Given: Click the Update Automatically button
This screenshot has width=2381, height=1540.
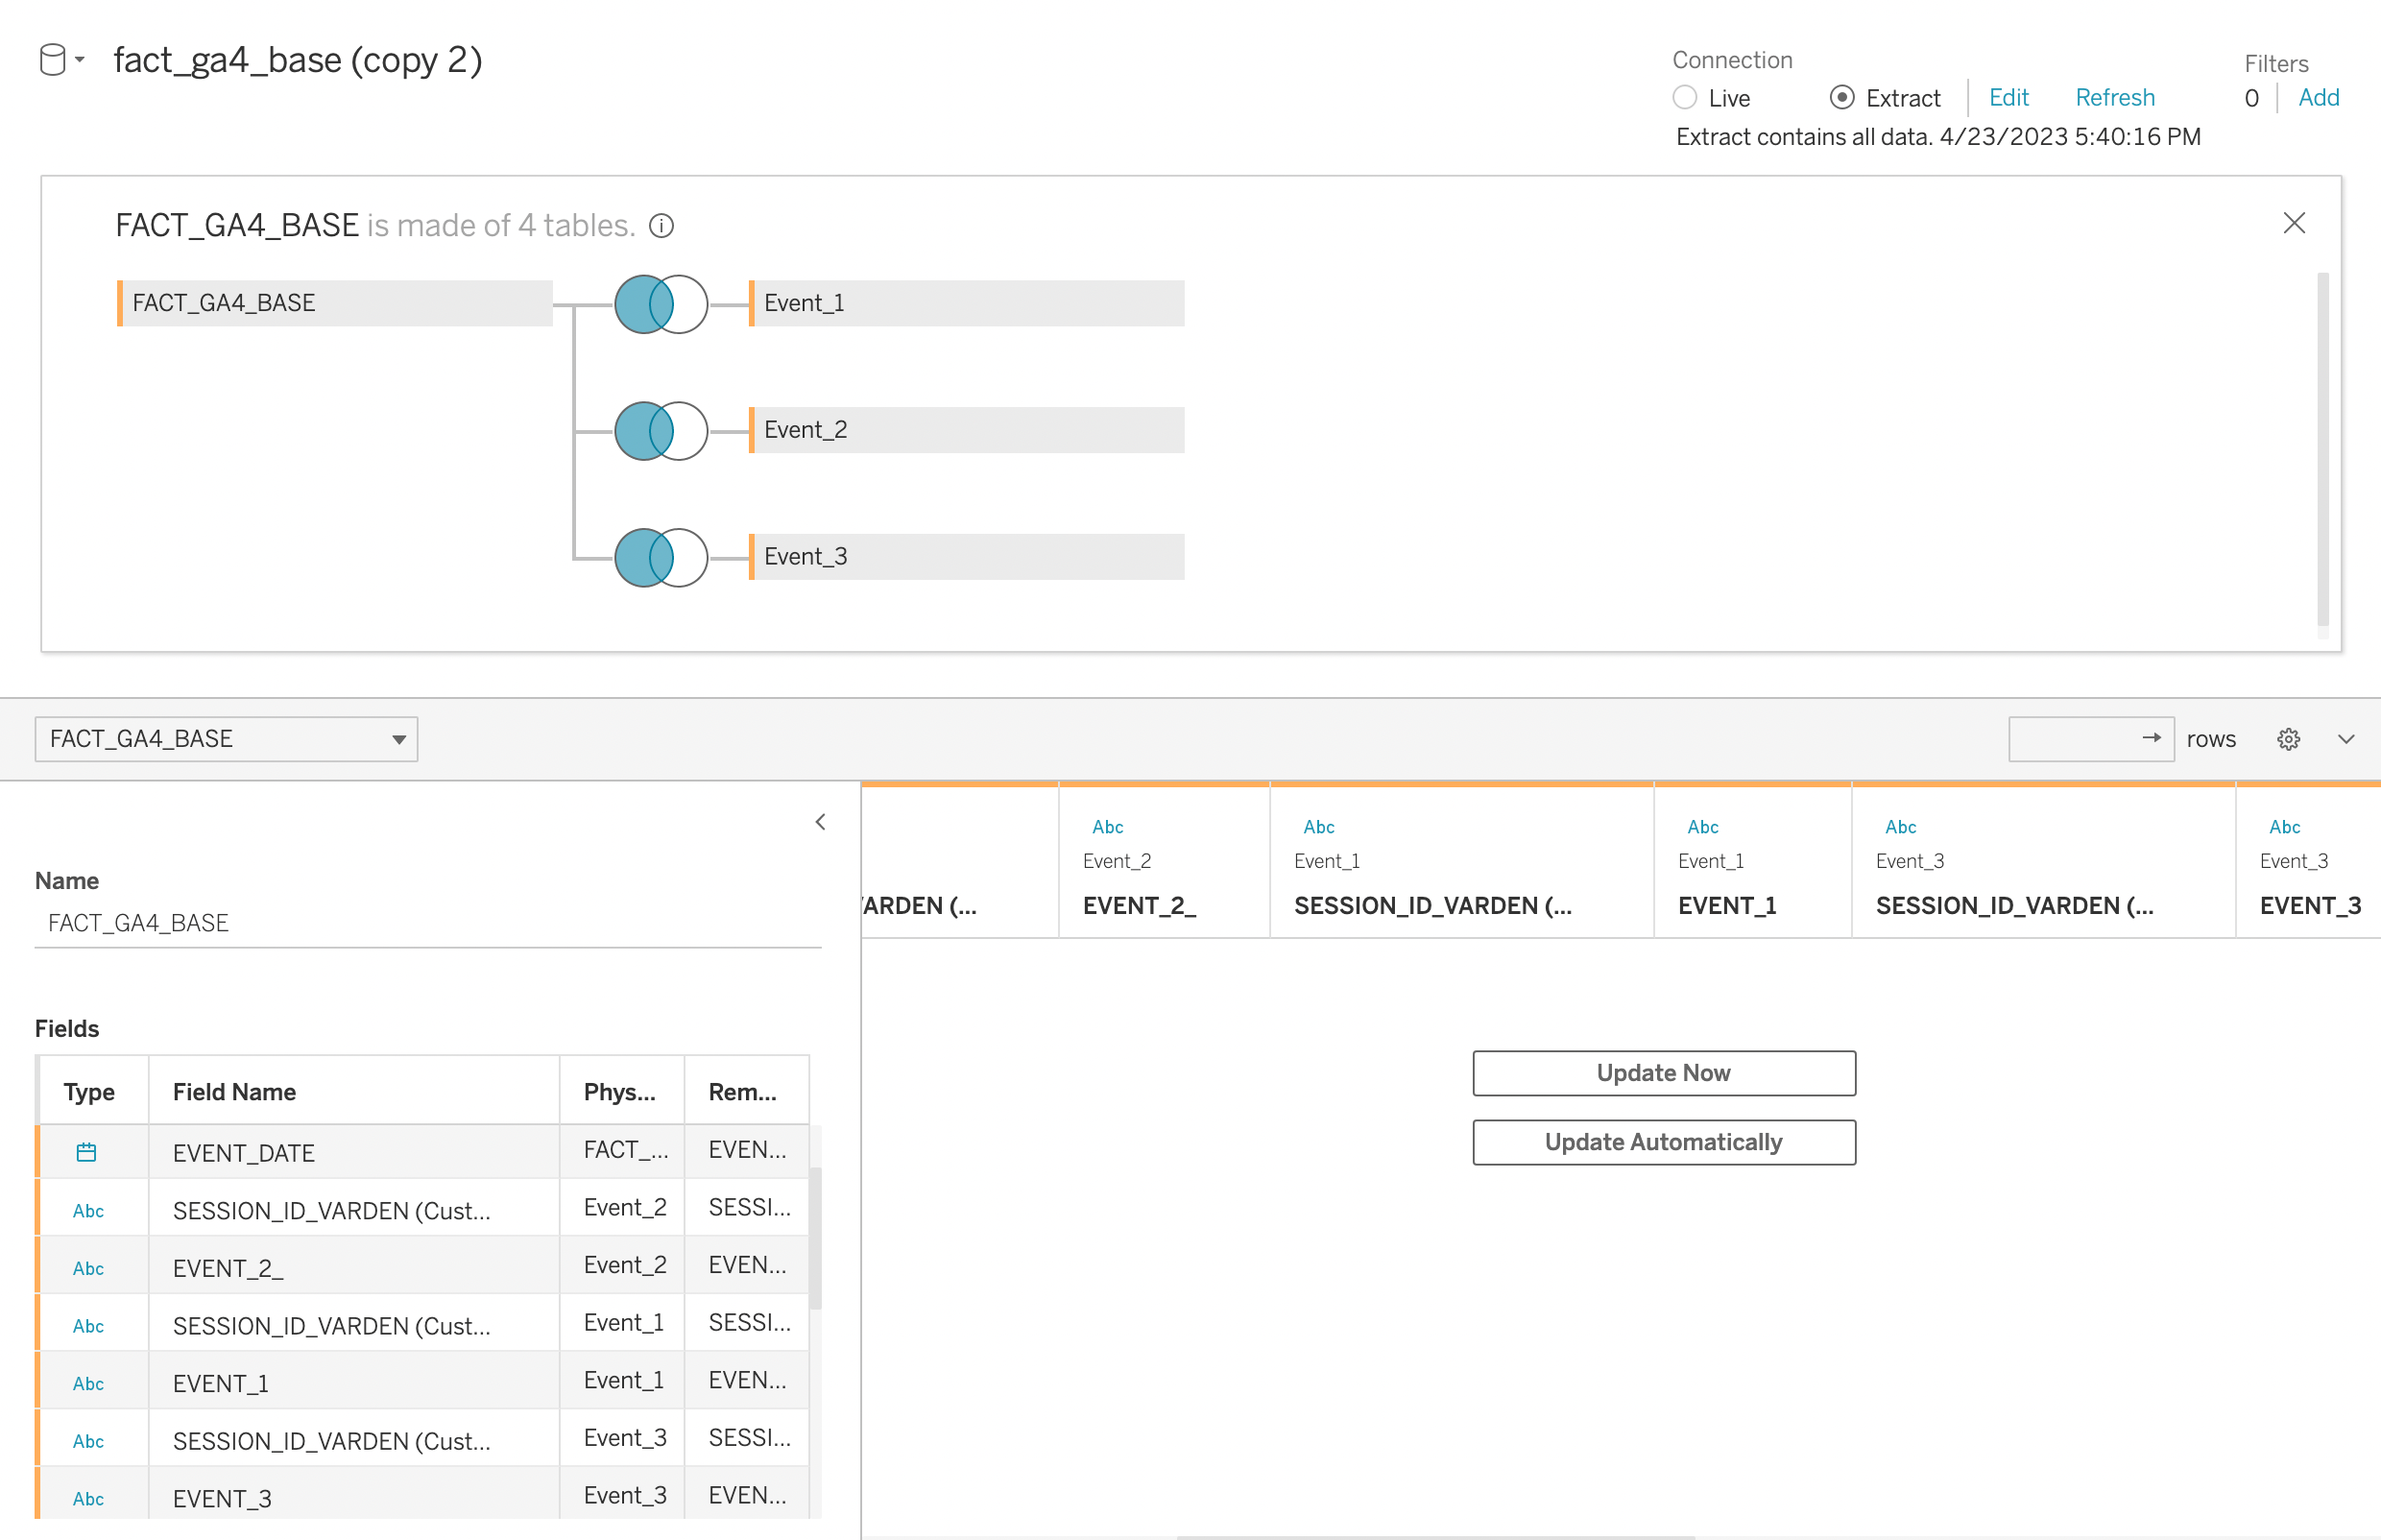Looking at the screenshot, I should (1664, 1142).
